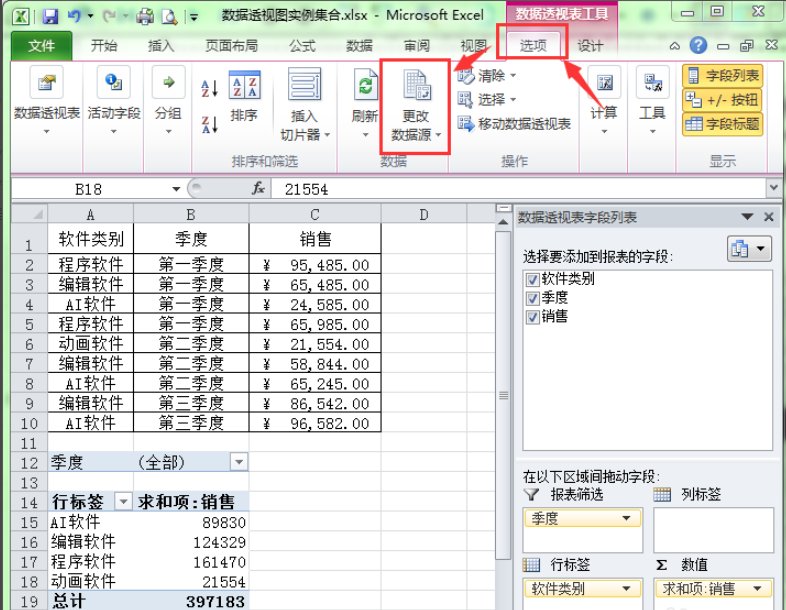The image size is (786, 610).
Task: Open the 排序 dialog button
Action: (x=244, y=97)
